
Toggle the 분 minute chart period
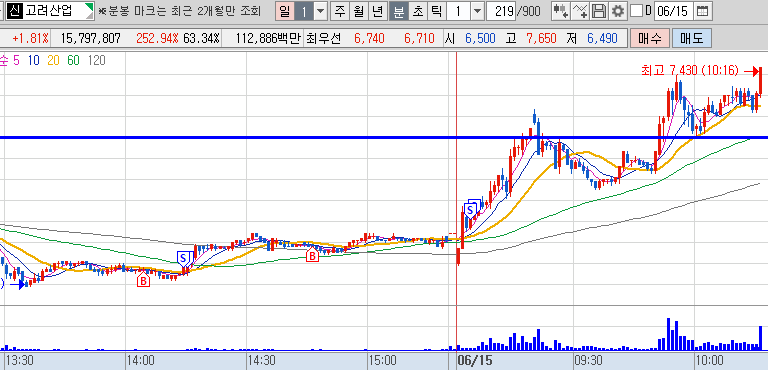[x=399, y=11]
